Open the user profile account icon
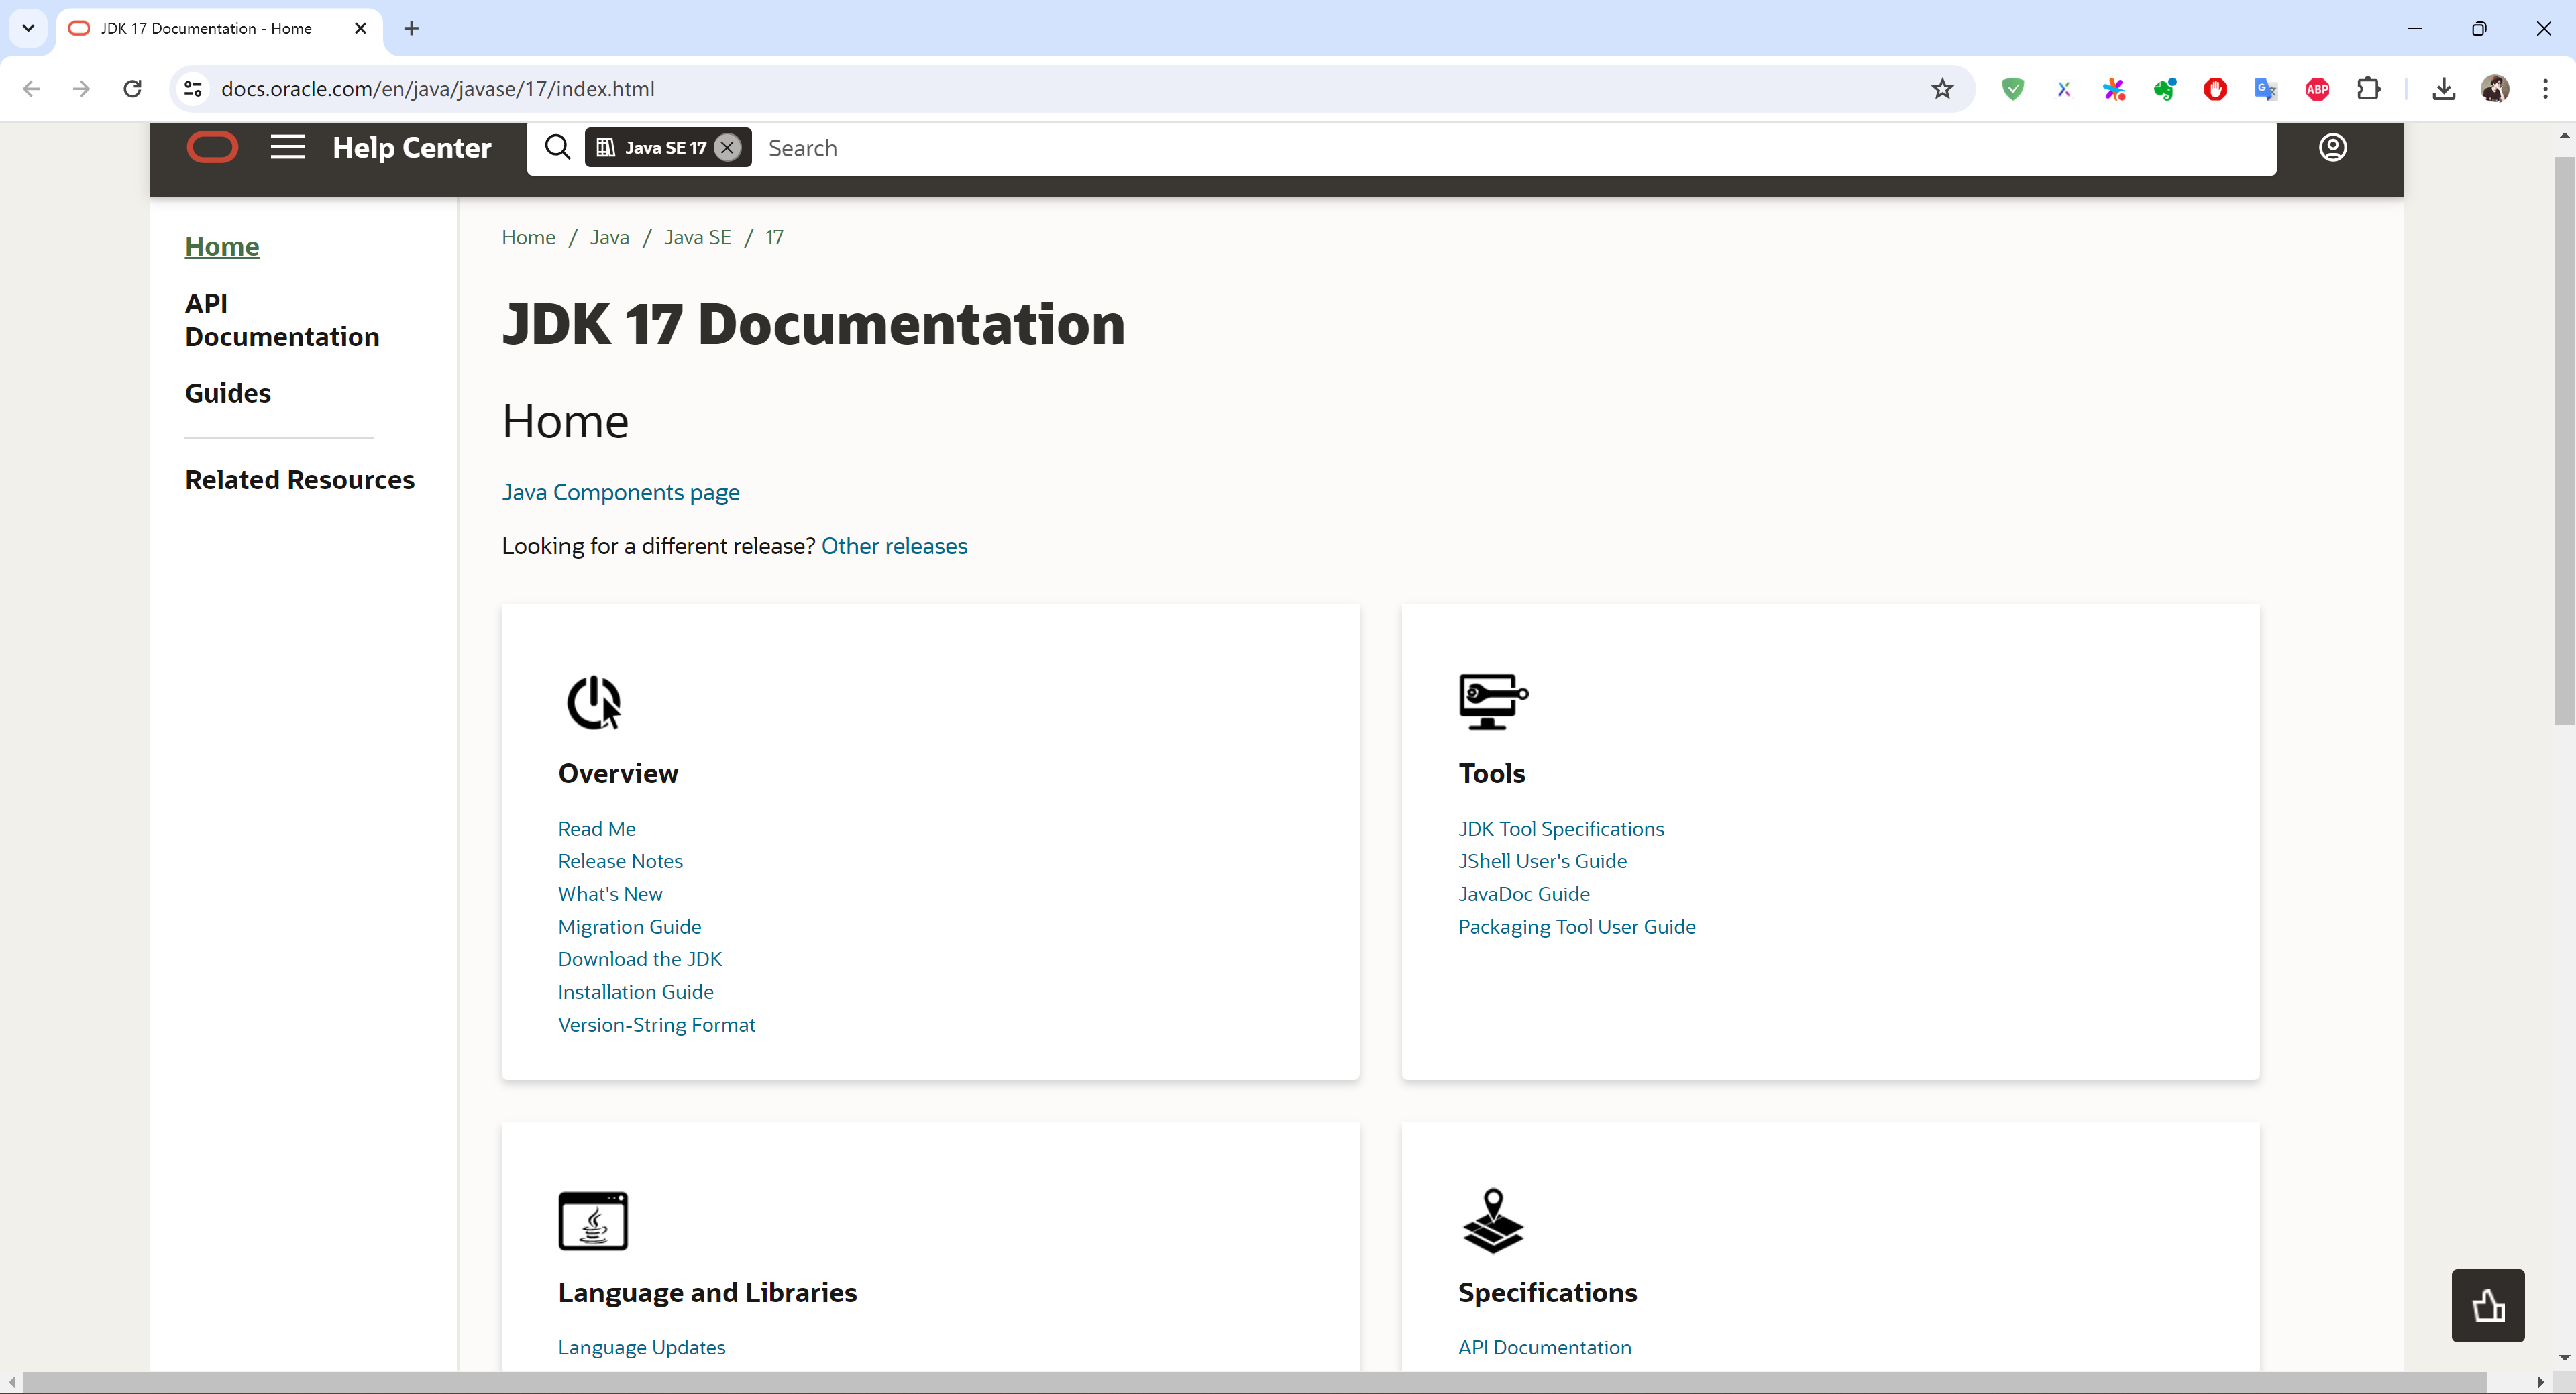This screenshot has width=2576, height=1394. tap(2332, 147)
